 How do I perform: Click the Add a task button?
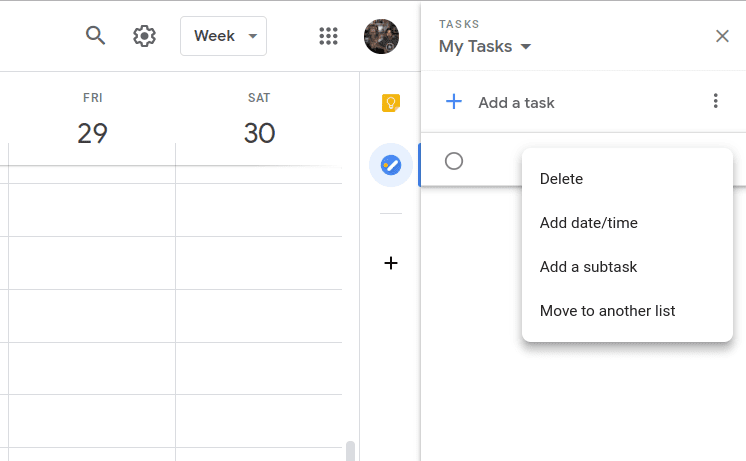point(500,102)
